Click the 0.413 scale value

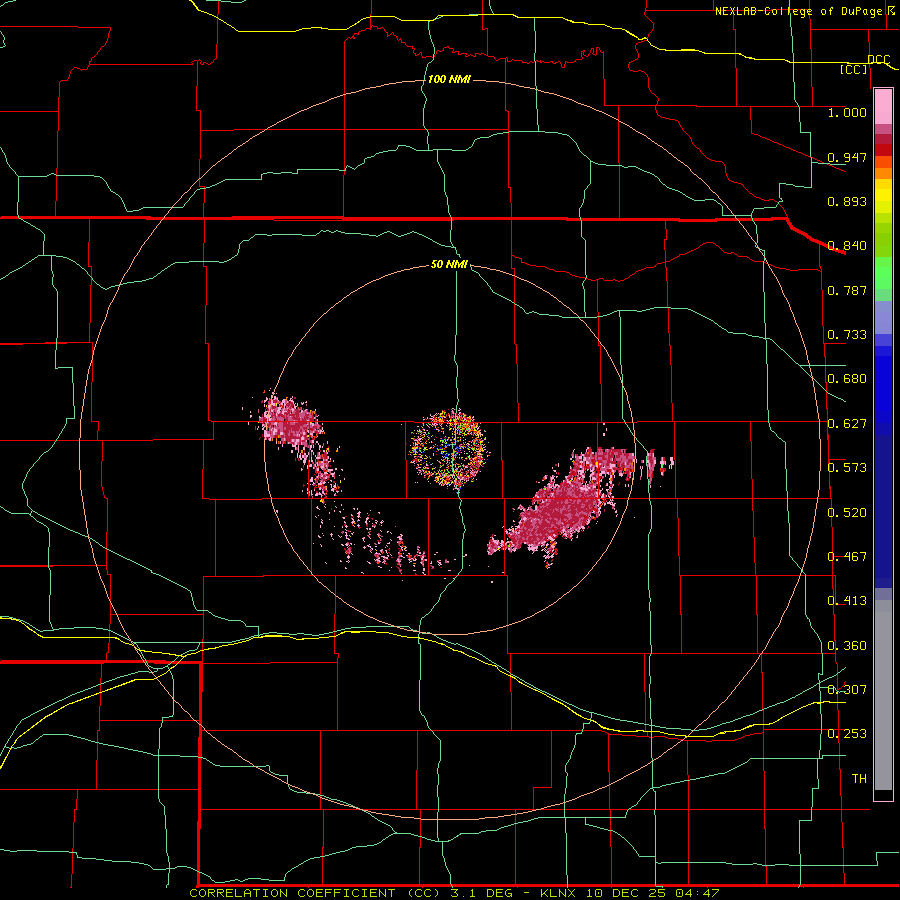tap(847, 601)
